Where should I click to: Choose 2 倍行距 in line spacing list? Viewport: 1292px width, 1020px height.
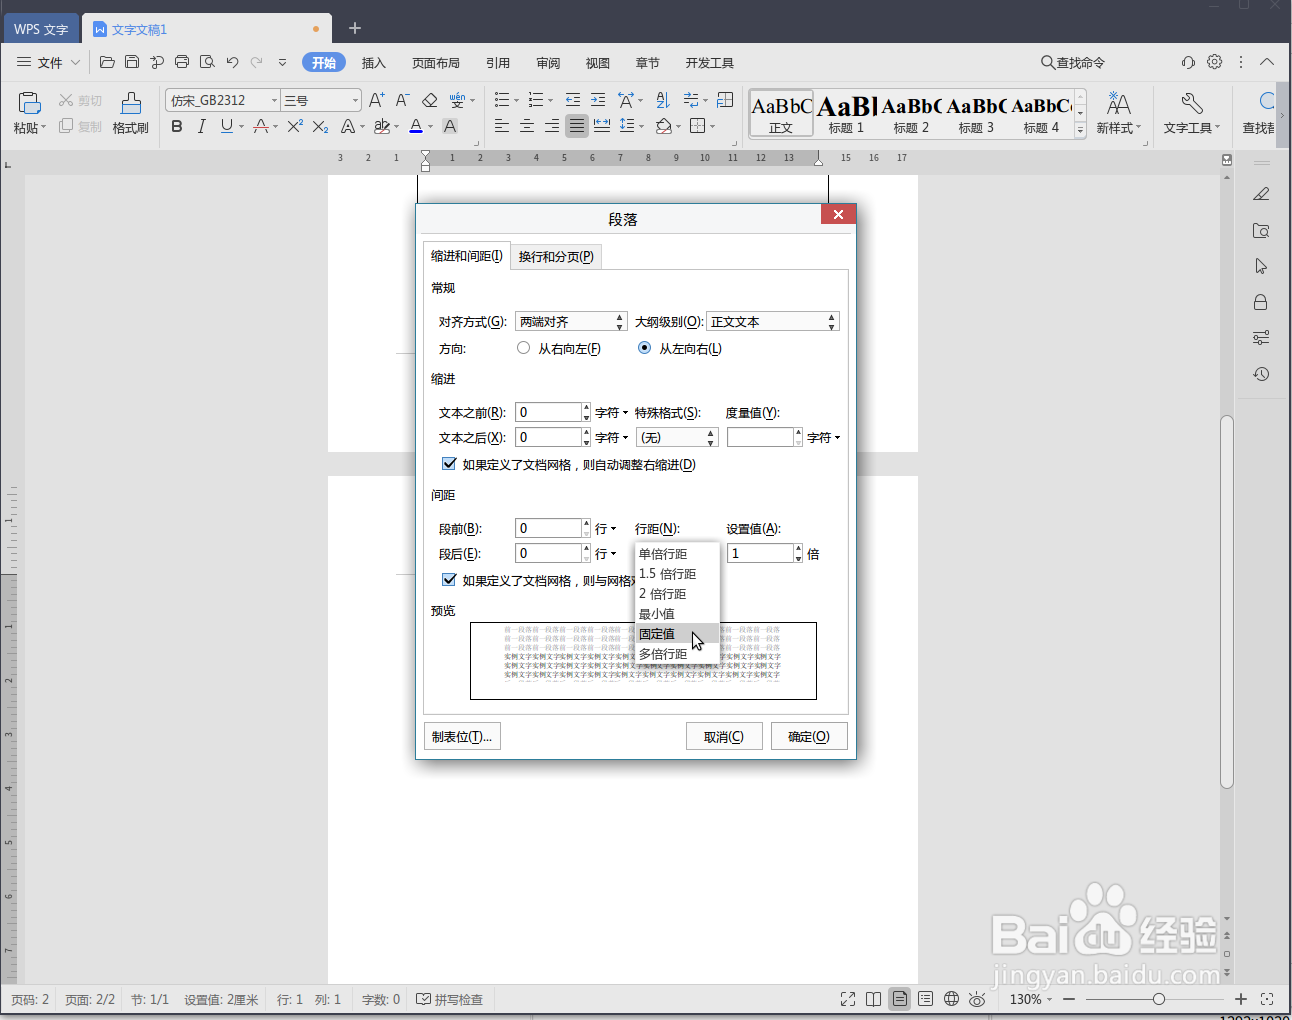[x=677, y=593]
